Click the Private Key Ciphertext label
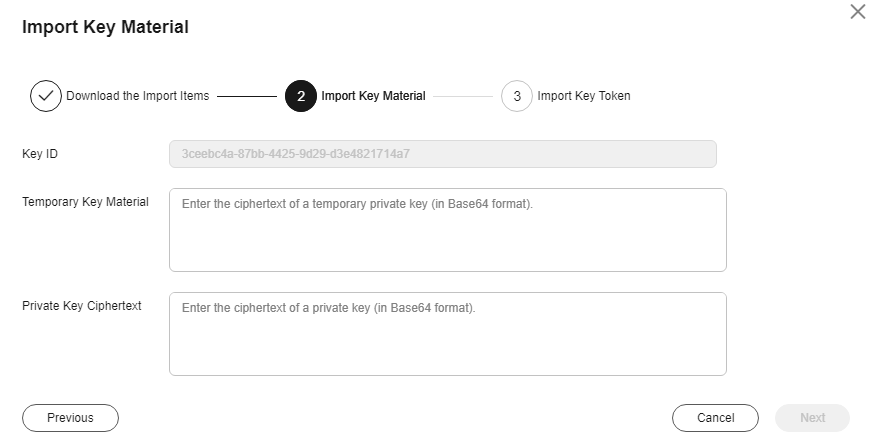 pyautogui.click(x=82, y=306)
